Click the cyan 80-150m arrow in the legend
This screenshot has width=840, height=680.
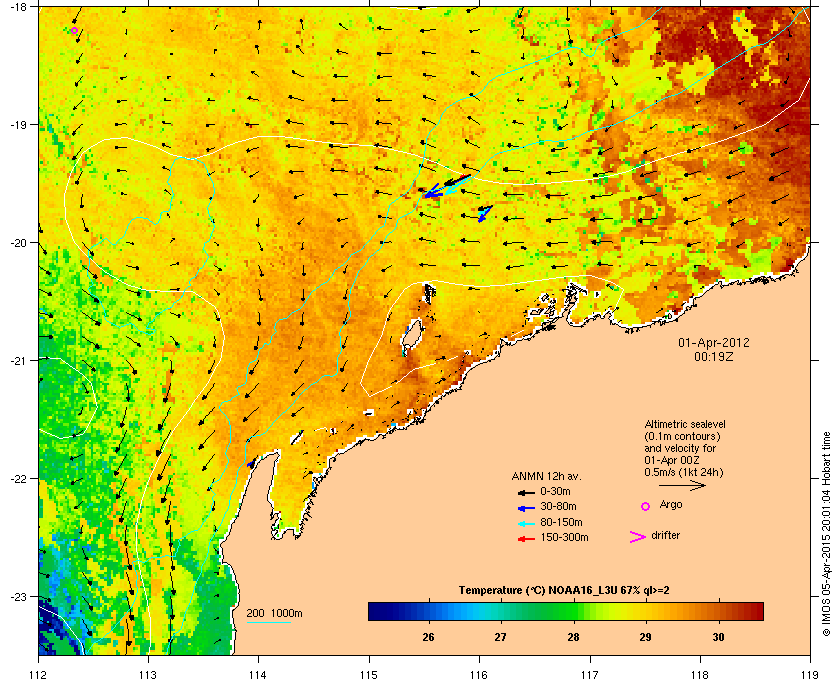526,523
